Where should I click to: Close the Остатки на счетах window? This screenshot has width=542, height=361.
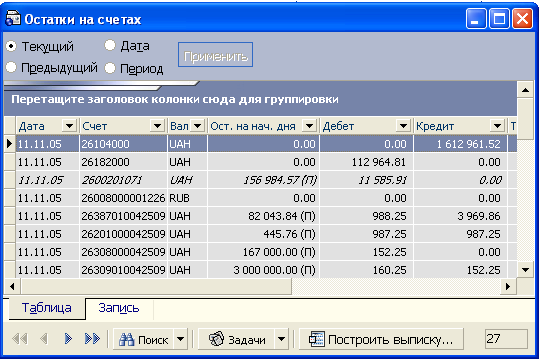point(522,18)
